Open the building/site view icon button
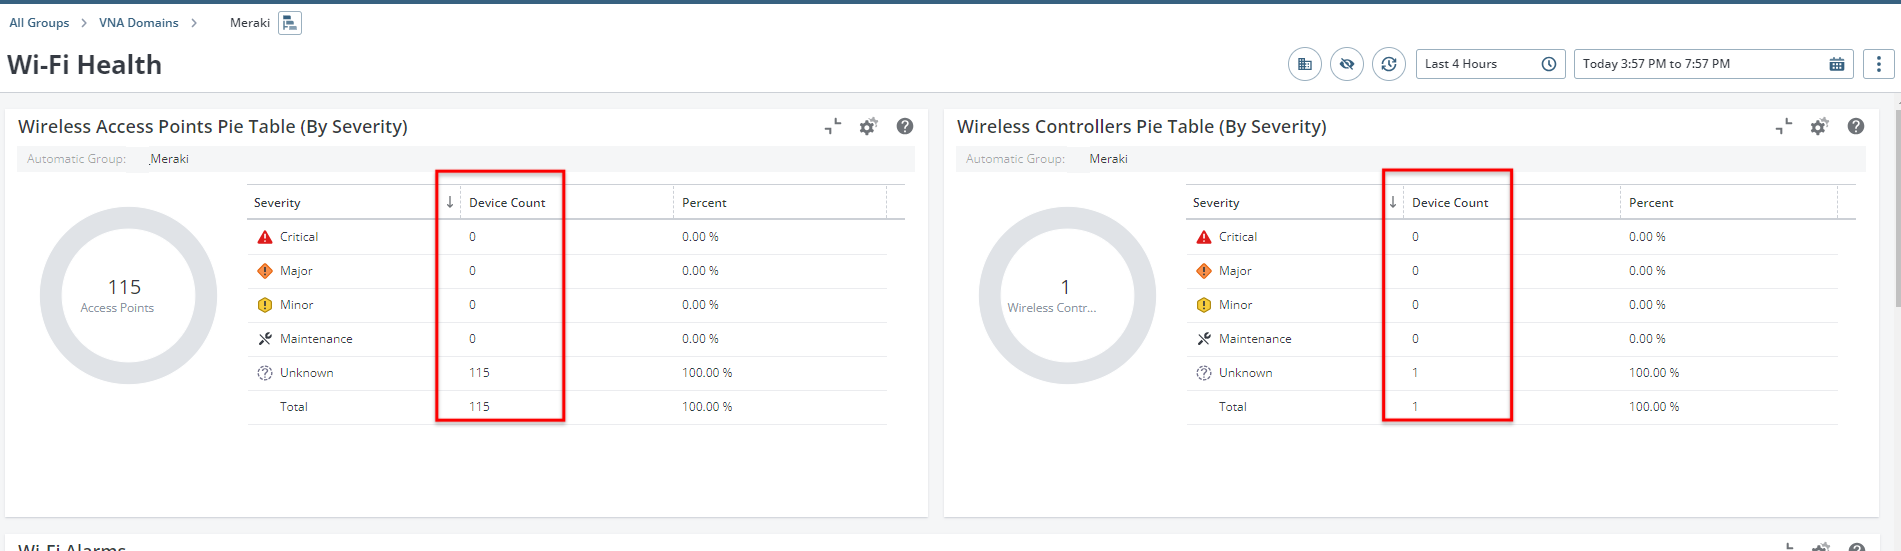This screenshot has height=551, width=1901. point(1305,64)
